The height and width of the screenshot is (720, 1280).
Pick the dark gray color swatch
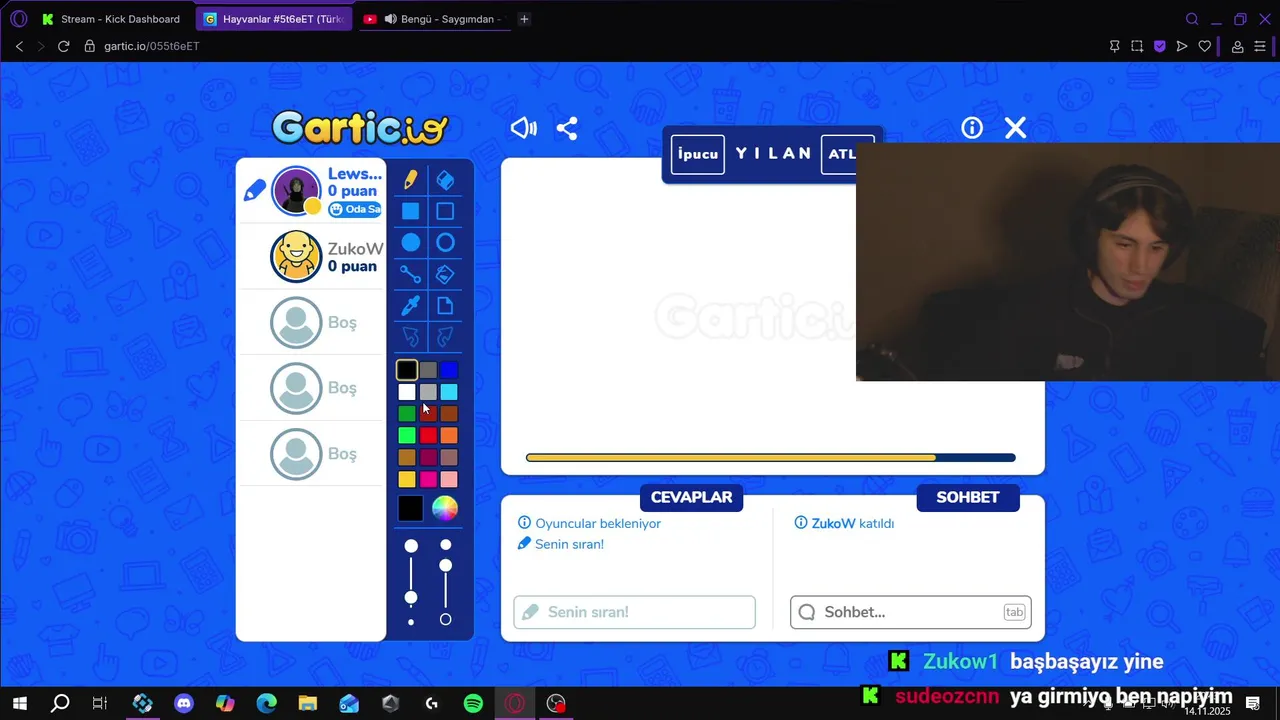tap(428, 370)
